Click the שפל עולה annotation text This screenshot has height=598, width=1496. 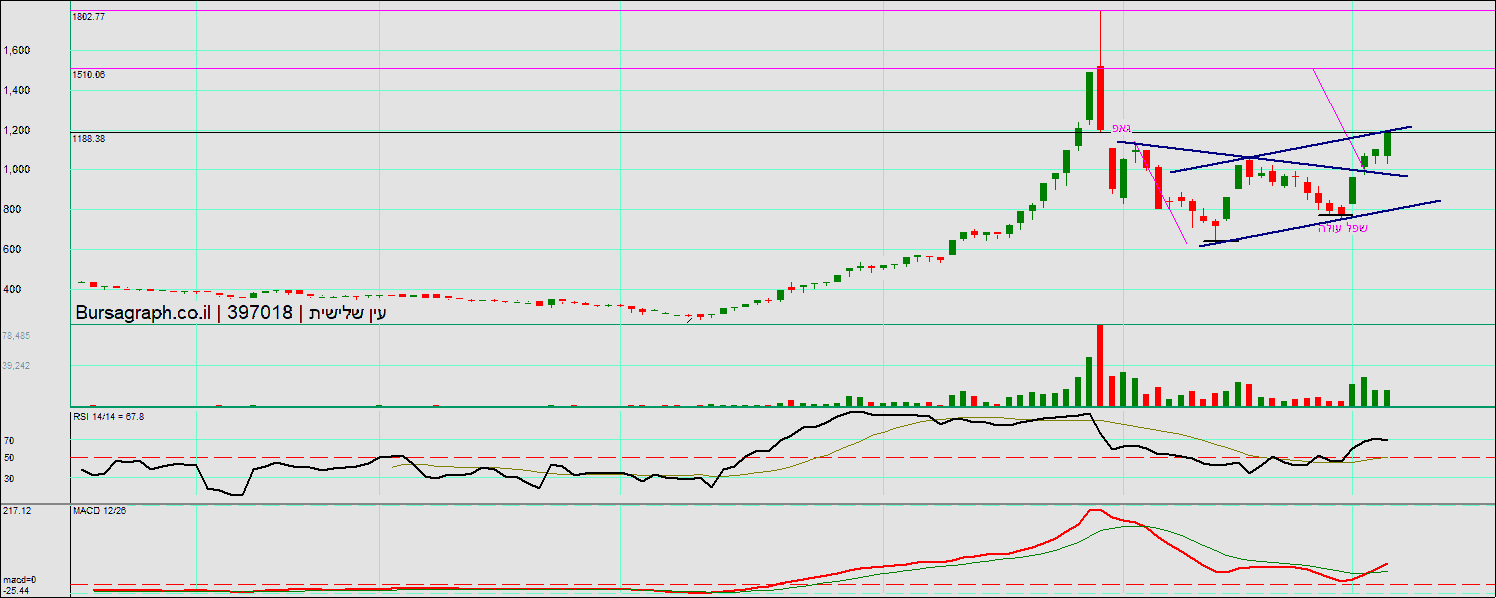pos(1344,228)
